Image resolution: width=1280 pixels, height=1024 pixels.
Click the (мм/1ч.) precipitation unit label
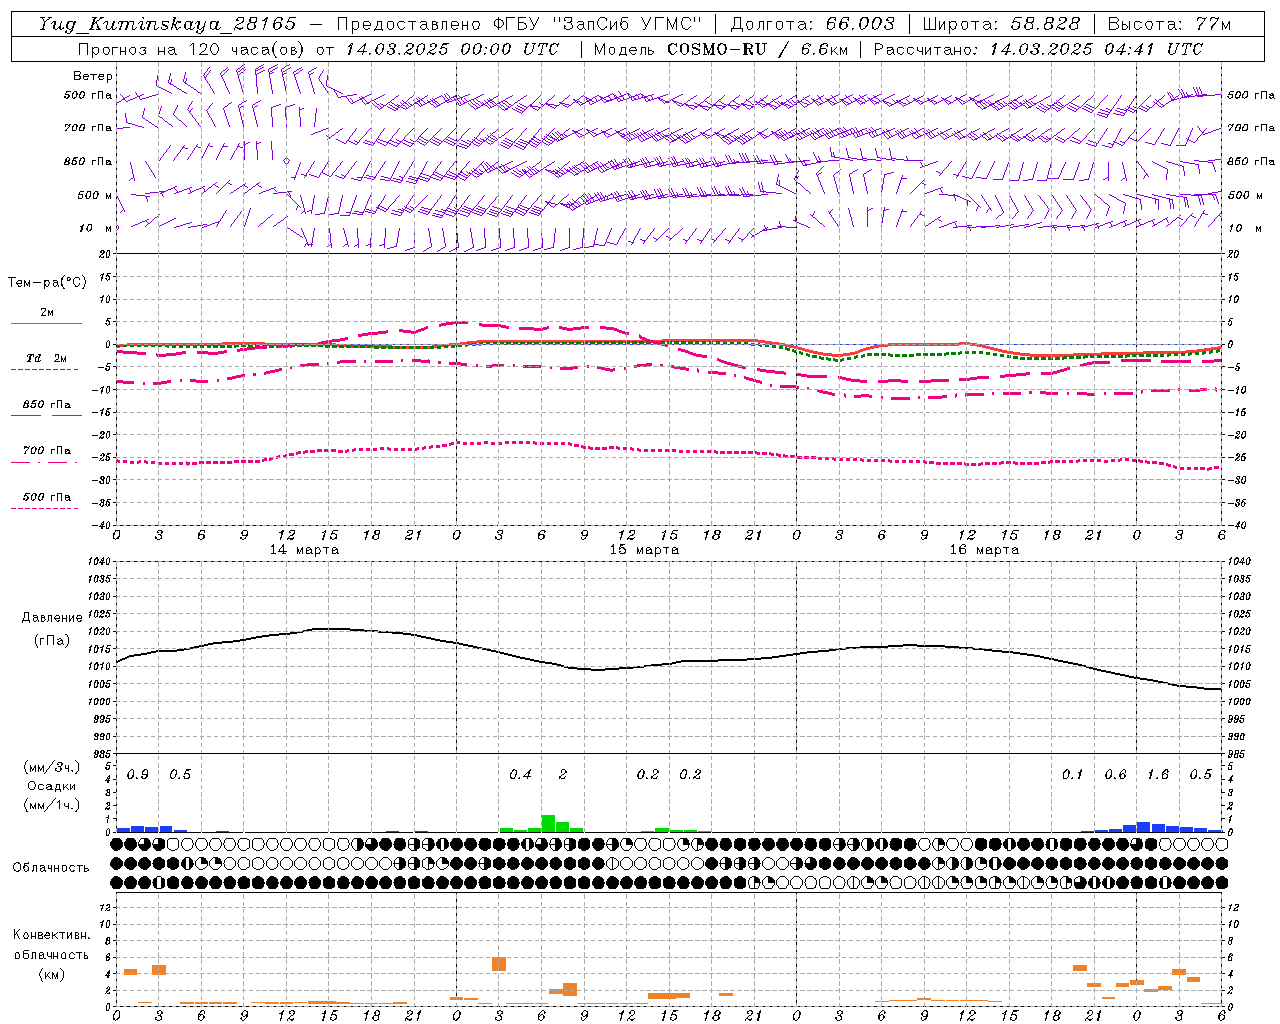click(51, 804)
